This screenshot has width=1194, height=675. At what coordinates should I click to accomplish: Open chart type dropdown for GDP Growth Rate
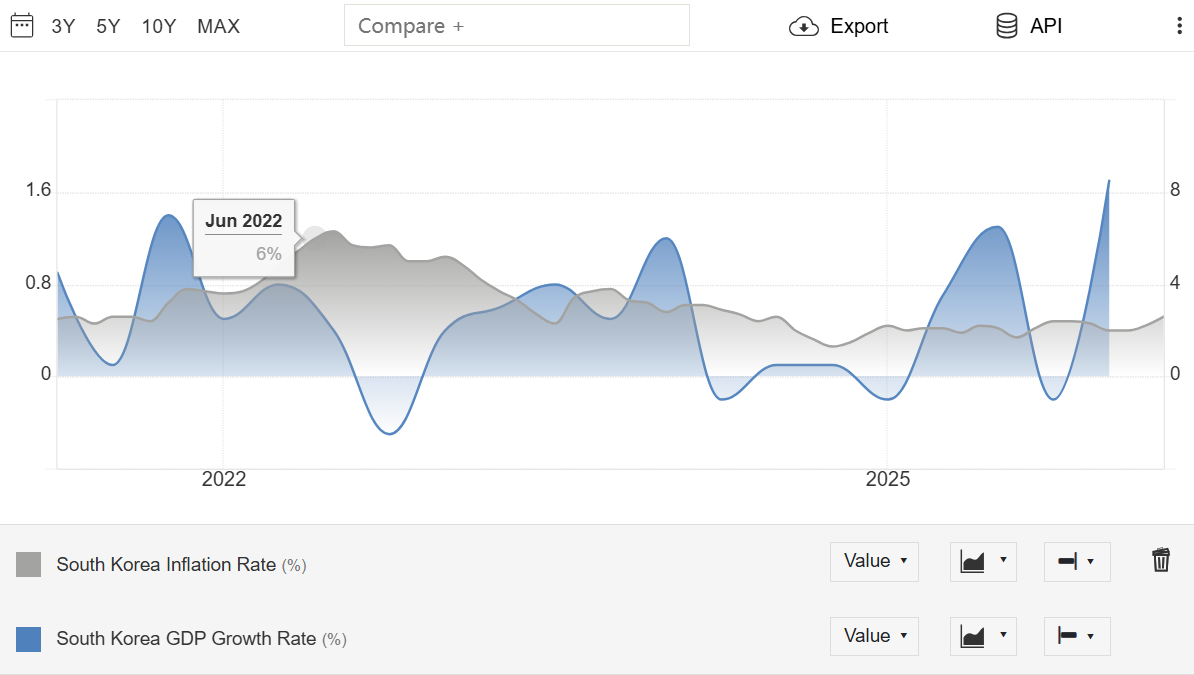point(983,636)
